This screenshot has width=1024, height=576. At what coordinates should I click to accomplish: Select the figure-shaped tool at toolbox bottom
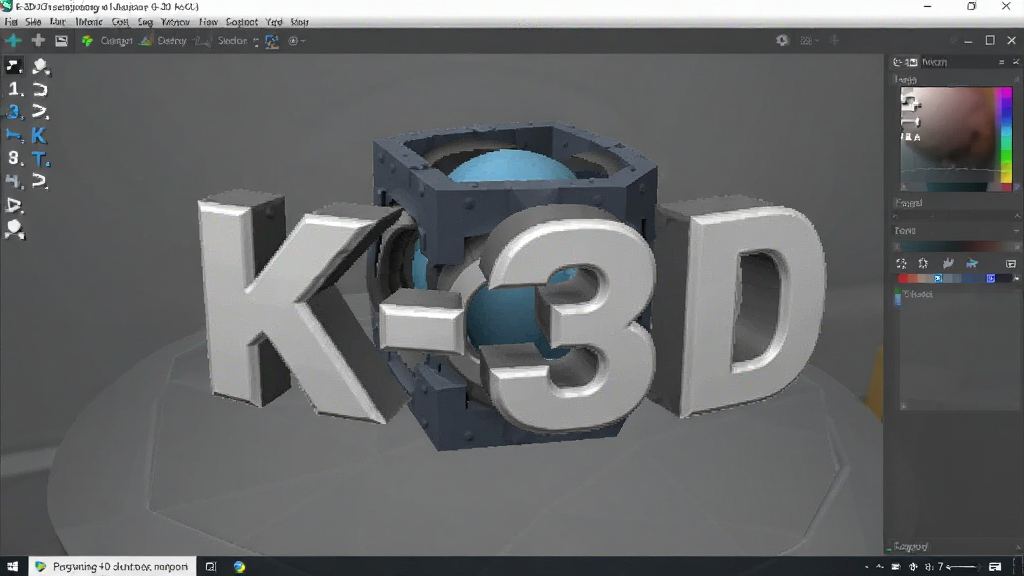tap(14, 229)
